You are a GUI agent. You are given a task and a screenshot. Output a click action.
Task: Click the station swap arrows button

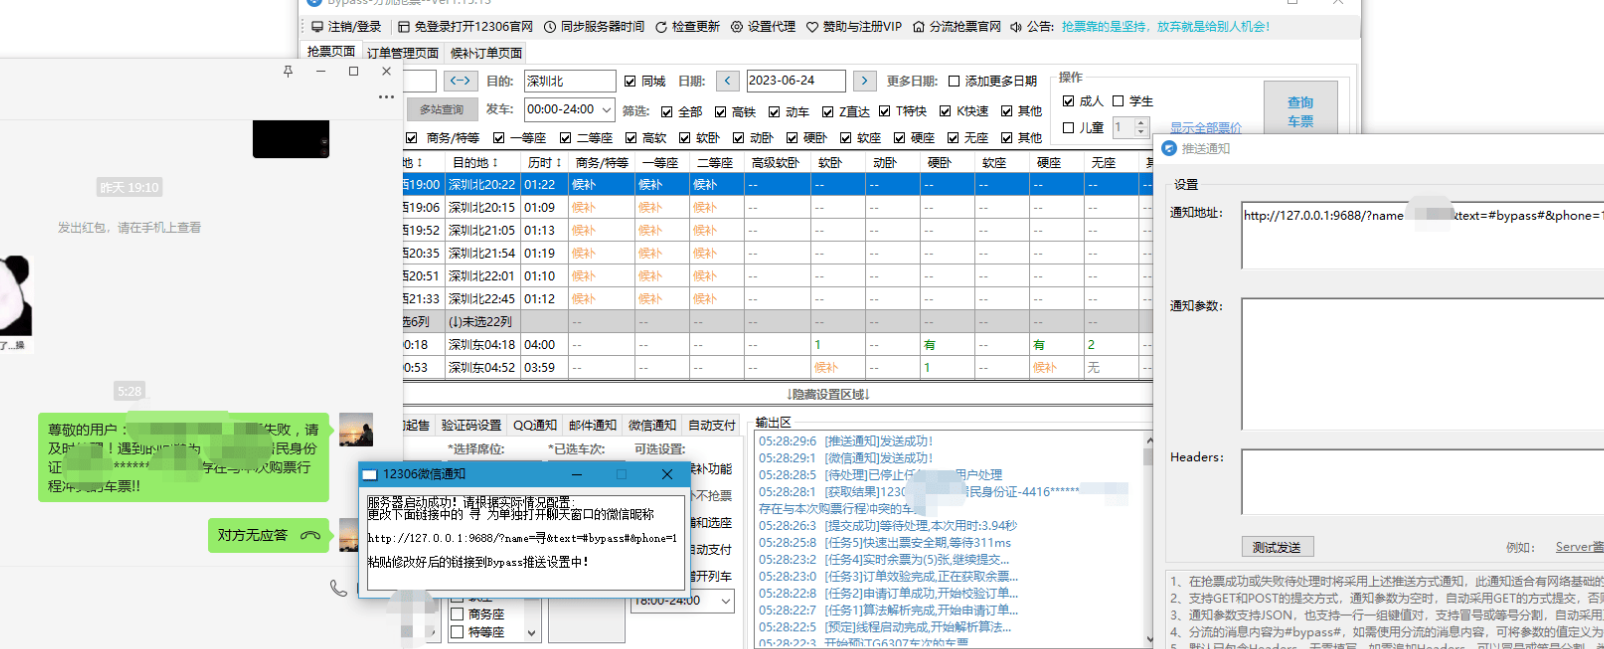point(459,81)
